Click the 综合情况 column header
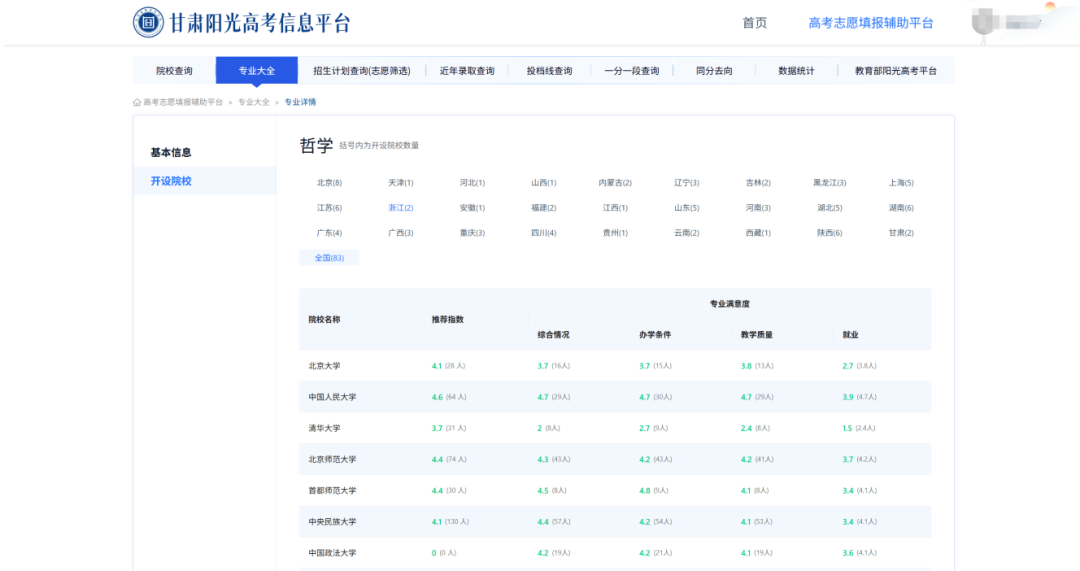Image resolution: width=1080 pixels, height=571 pixels. point(553,335)
